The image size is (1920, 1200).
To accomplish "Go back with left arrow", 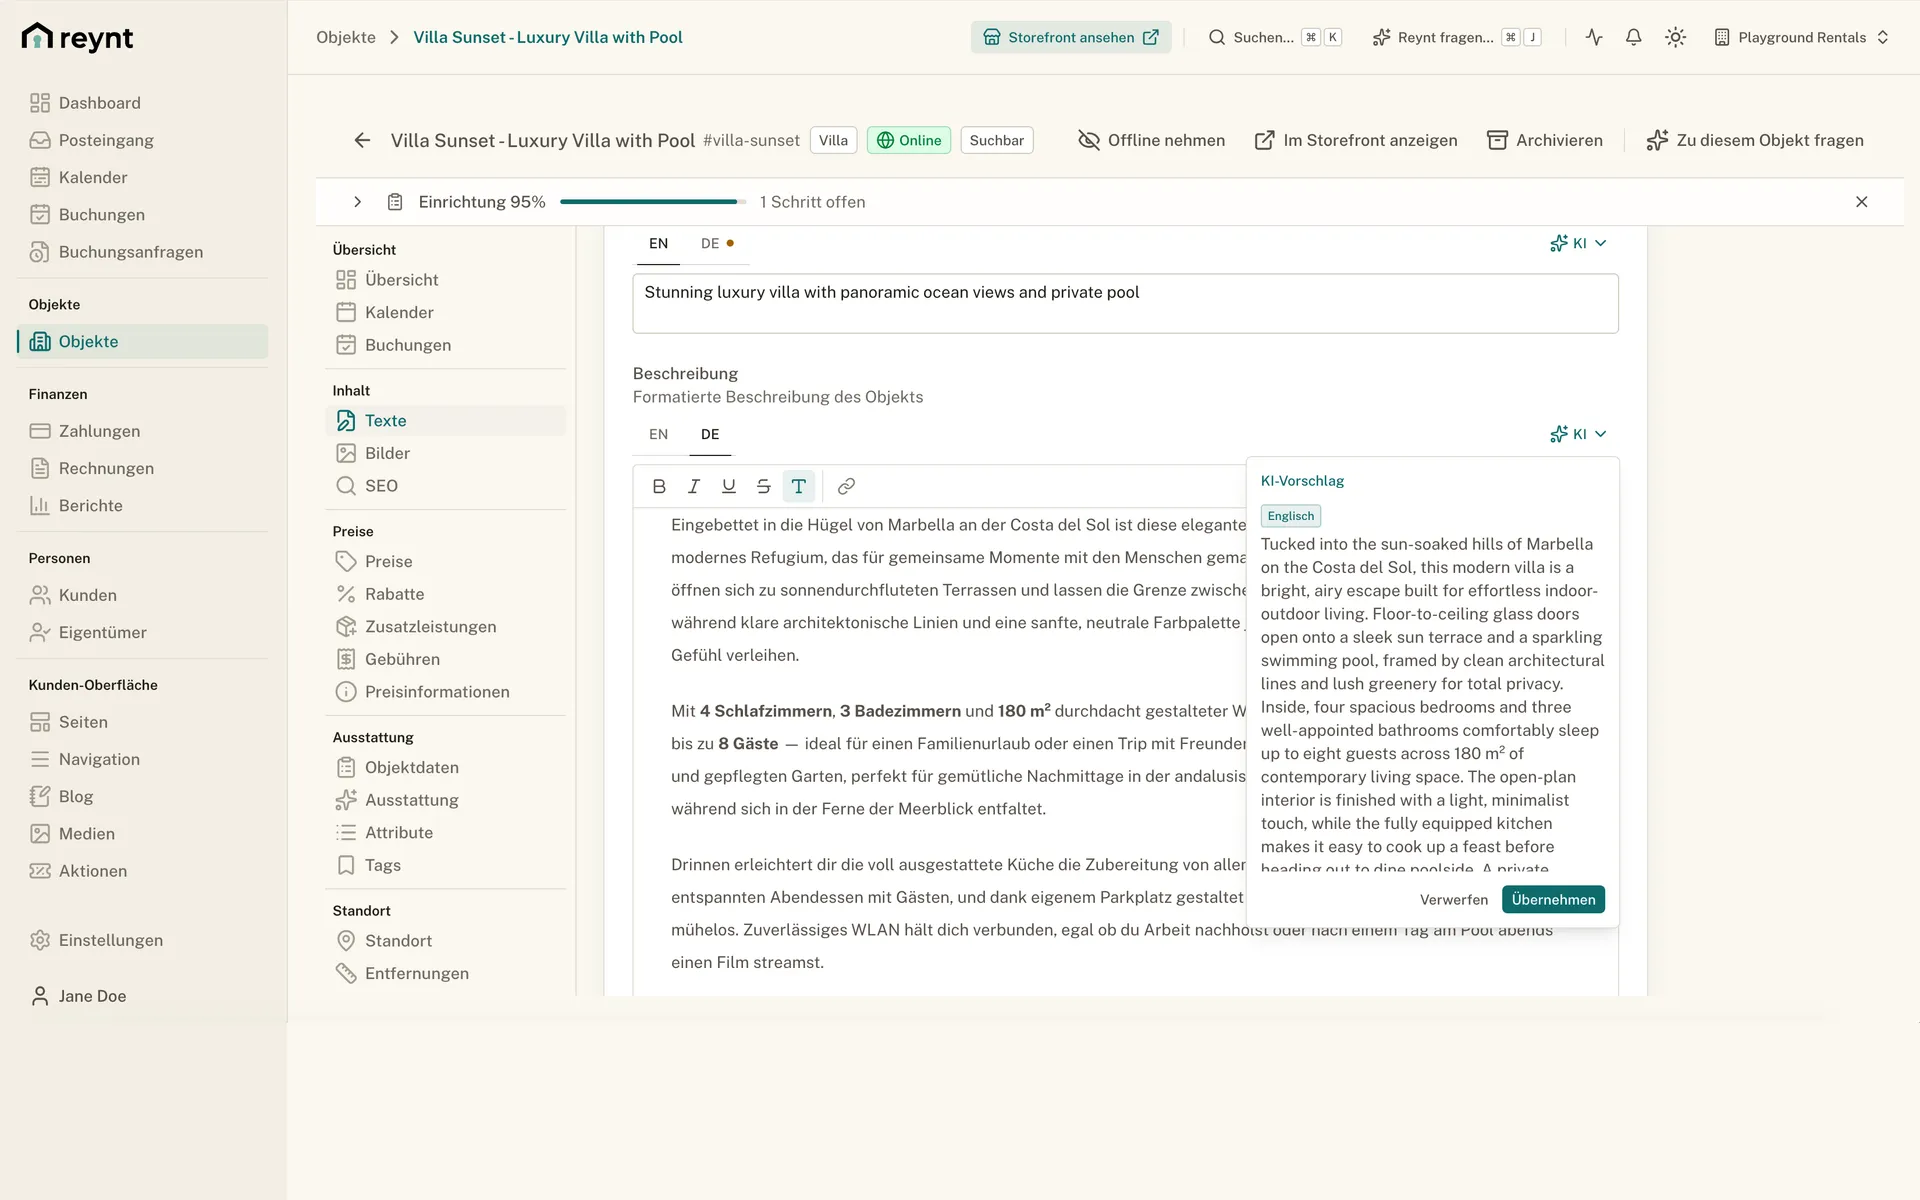I will point(362,140).
